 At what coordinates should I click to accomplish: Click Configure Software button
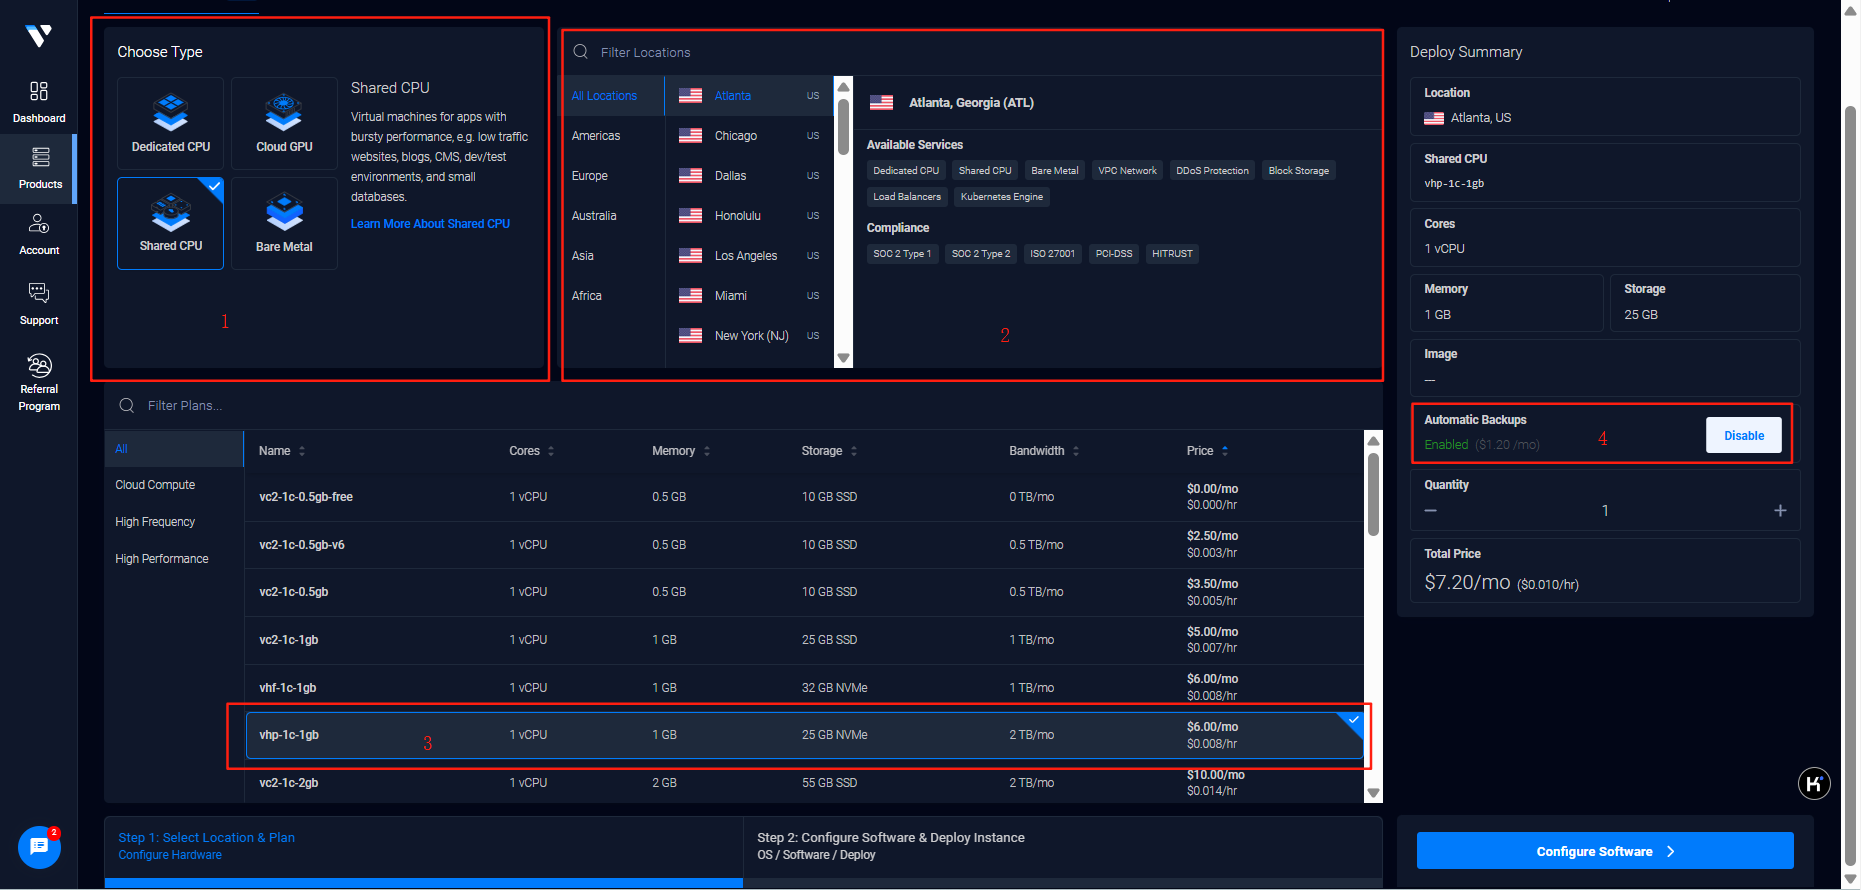coord(1604,851)
